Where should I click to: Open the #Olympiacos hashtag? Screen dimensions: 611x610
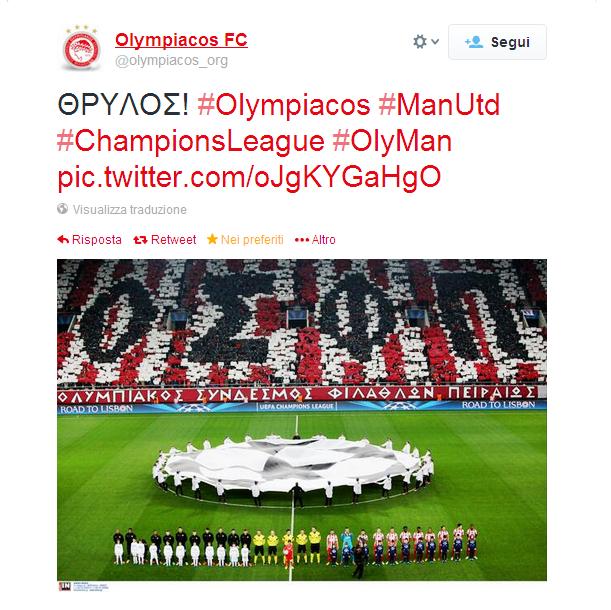(x=284, y=105)
